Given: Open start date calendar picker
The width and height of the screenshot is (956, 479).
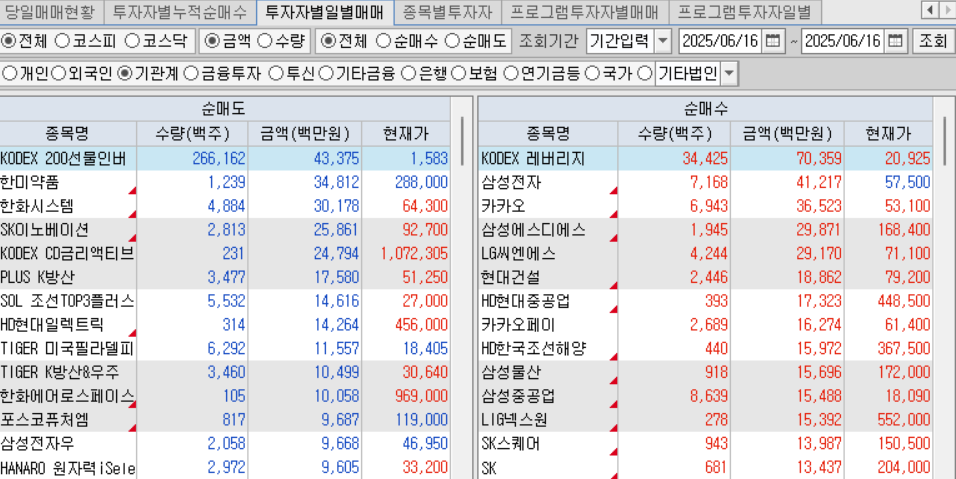Looking at the screenshot, I should click(x=772, y=41).
